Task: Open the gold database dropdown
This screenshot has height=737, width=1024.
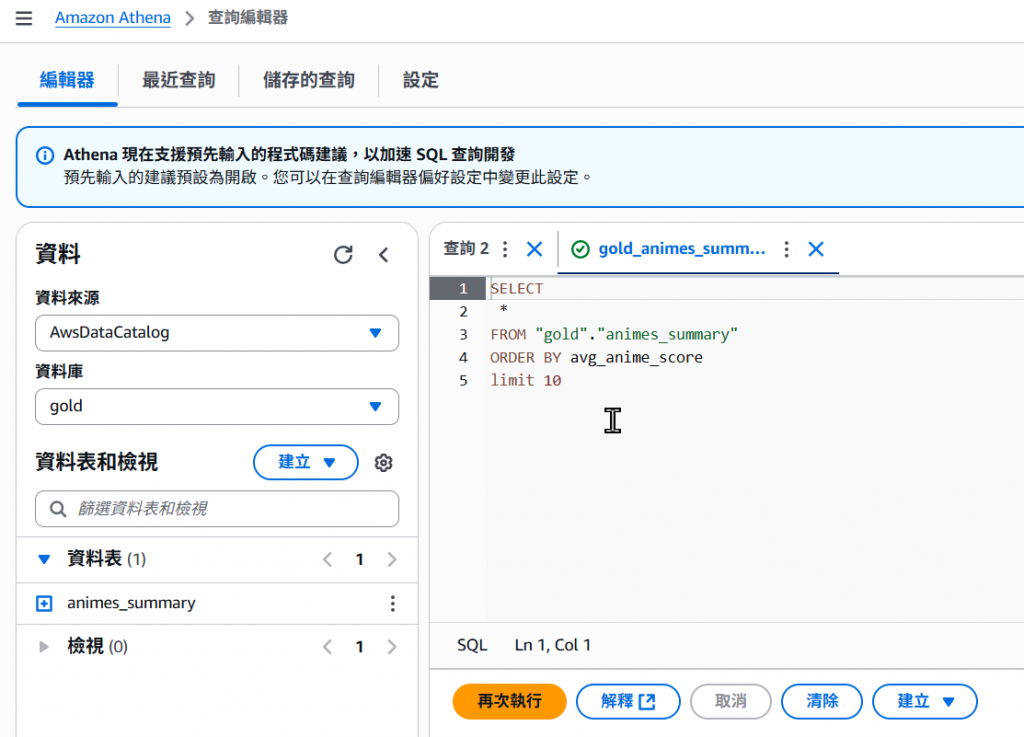Action: click(x=217, y=407)
